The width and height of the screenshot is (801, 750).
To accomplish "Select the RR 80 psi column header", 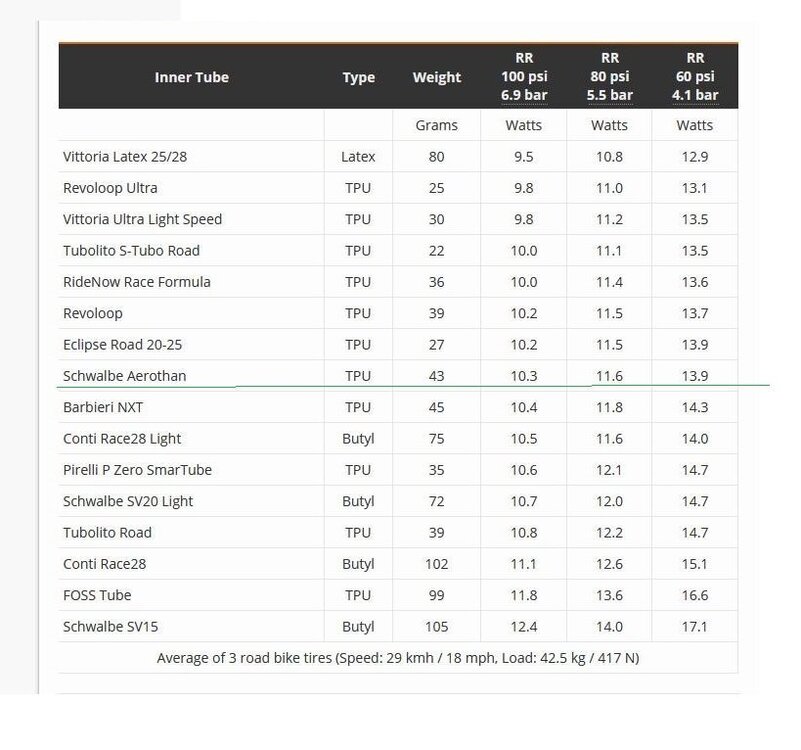I will pos(609,77).
